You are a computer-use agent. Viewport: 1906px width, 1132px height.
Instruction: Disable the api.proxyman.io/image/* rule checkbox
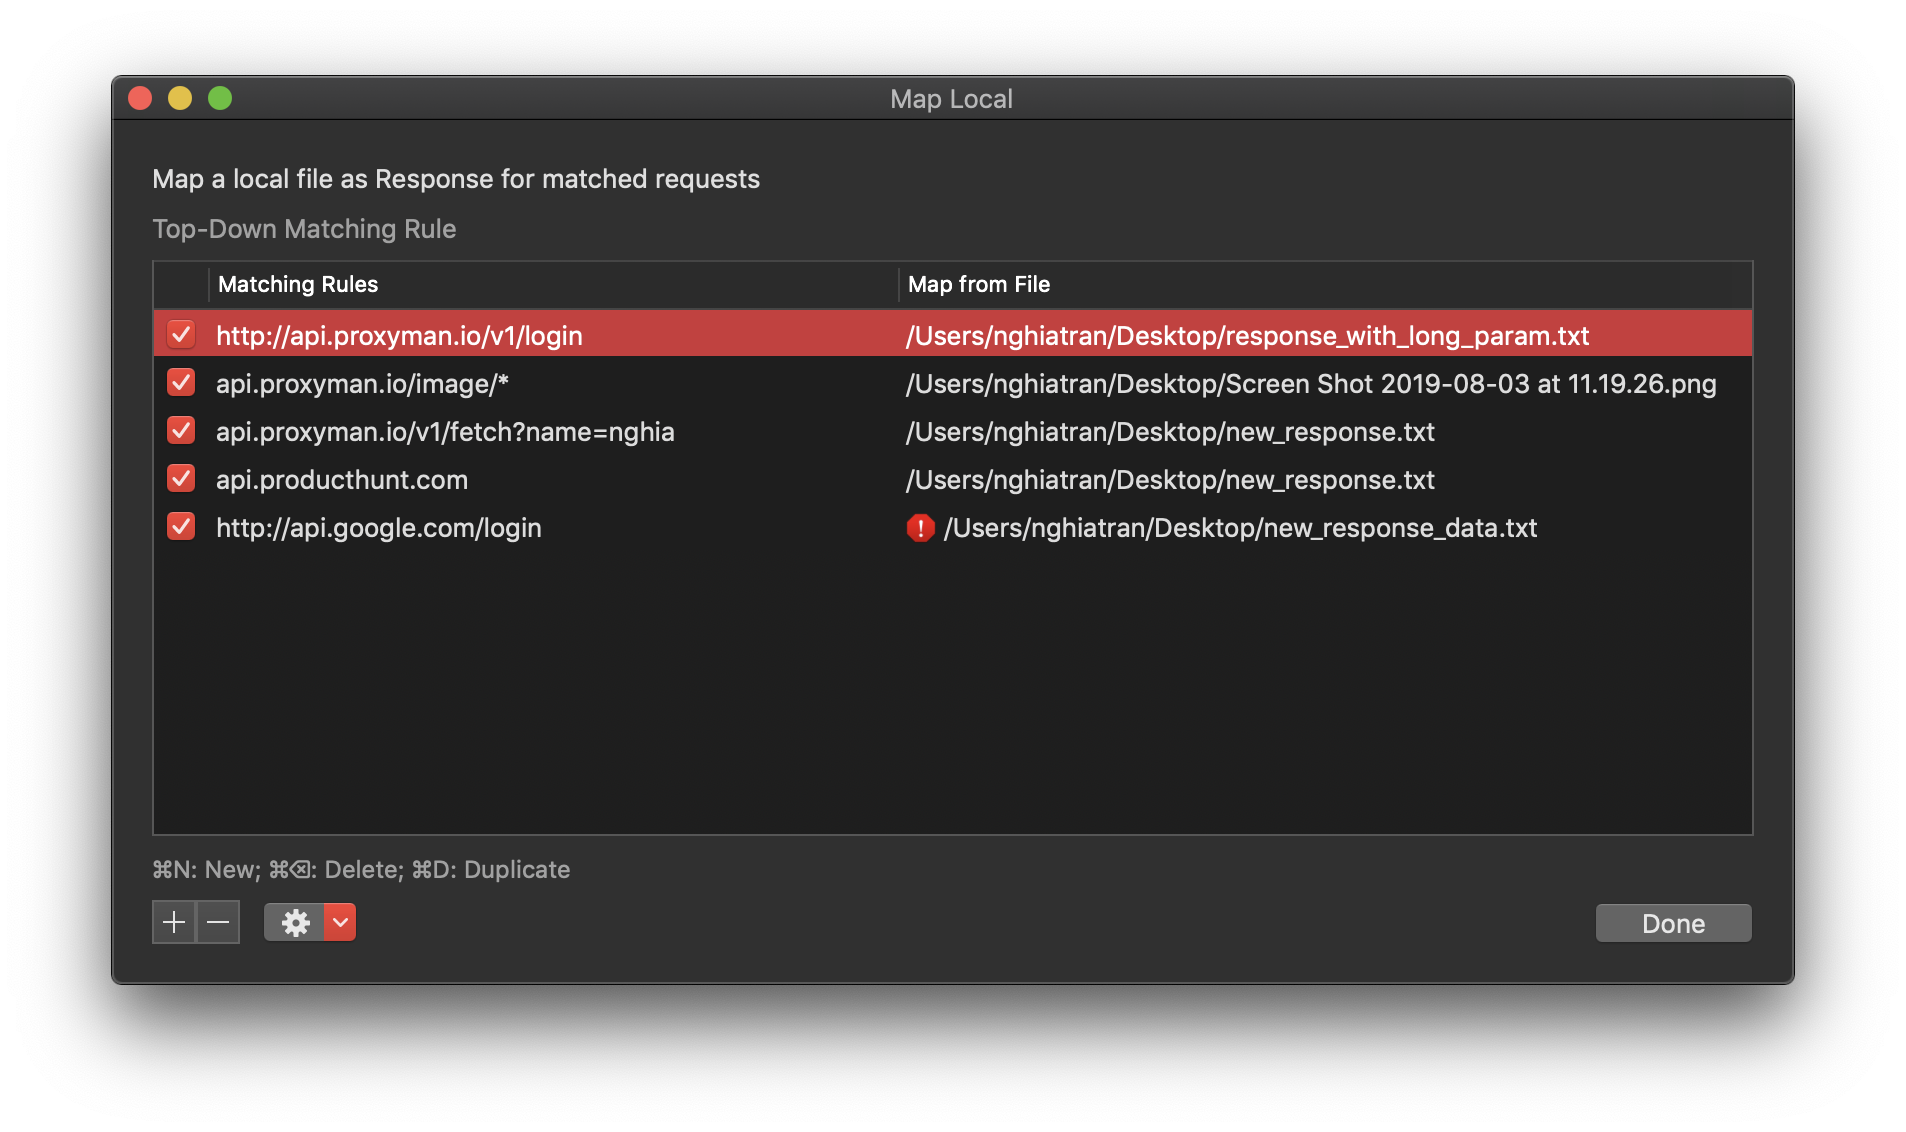click(x=181, y=383)
